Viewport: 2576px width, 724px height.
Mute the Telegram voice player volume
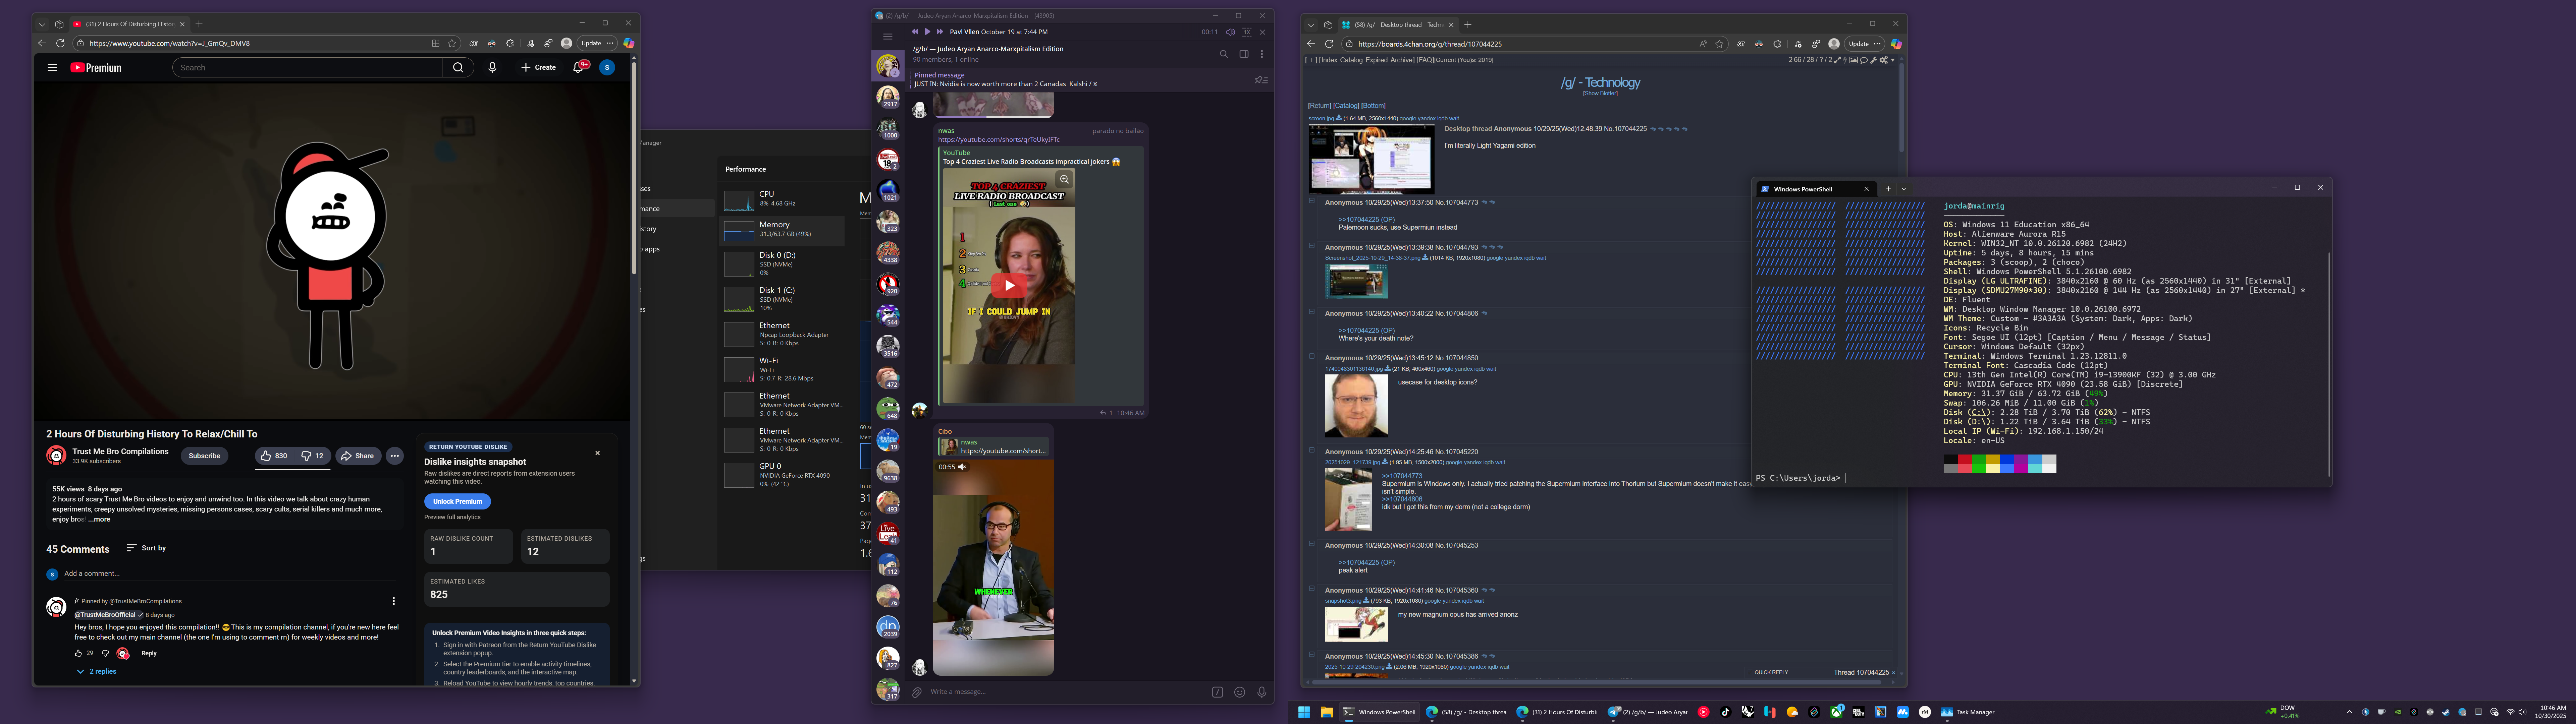[1231, 32]
